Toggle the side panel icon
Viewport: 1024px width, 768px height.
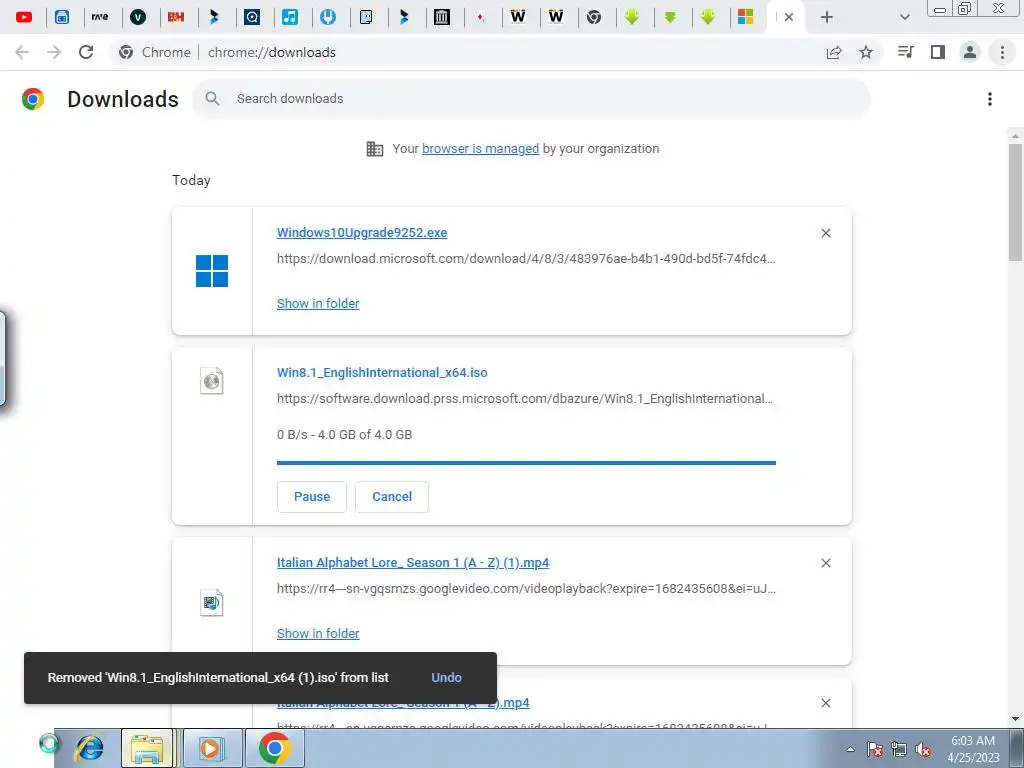(x=938, y=52)
